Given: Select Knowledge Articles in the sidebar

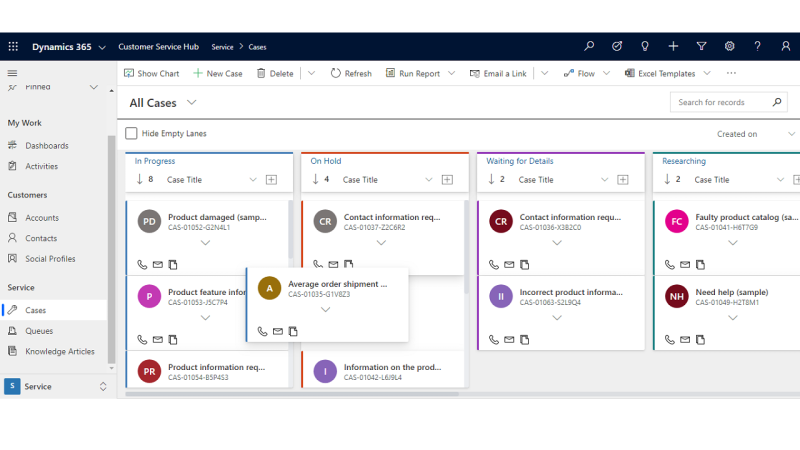Looking at the screenshot, I should click(59, 351).
